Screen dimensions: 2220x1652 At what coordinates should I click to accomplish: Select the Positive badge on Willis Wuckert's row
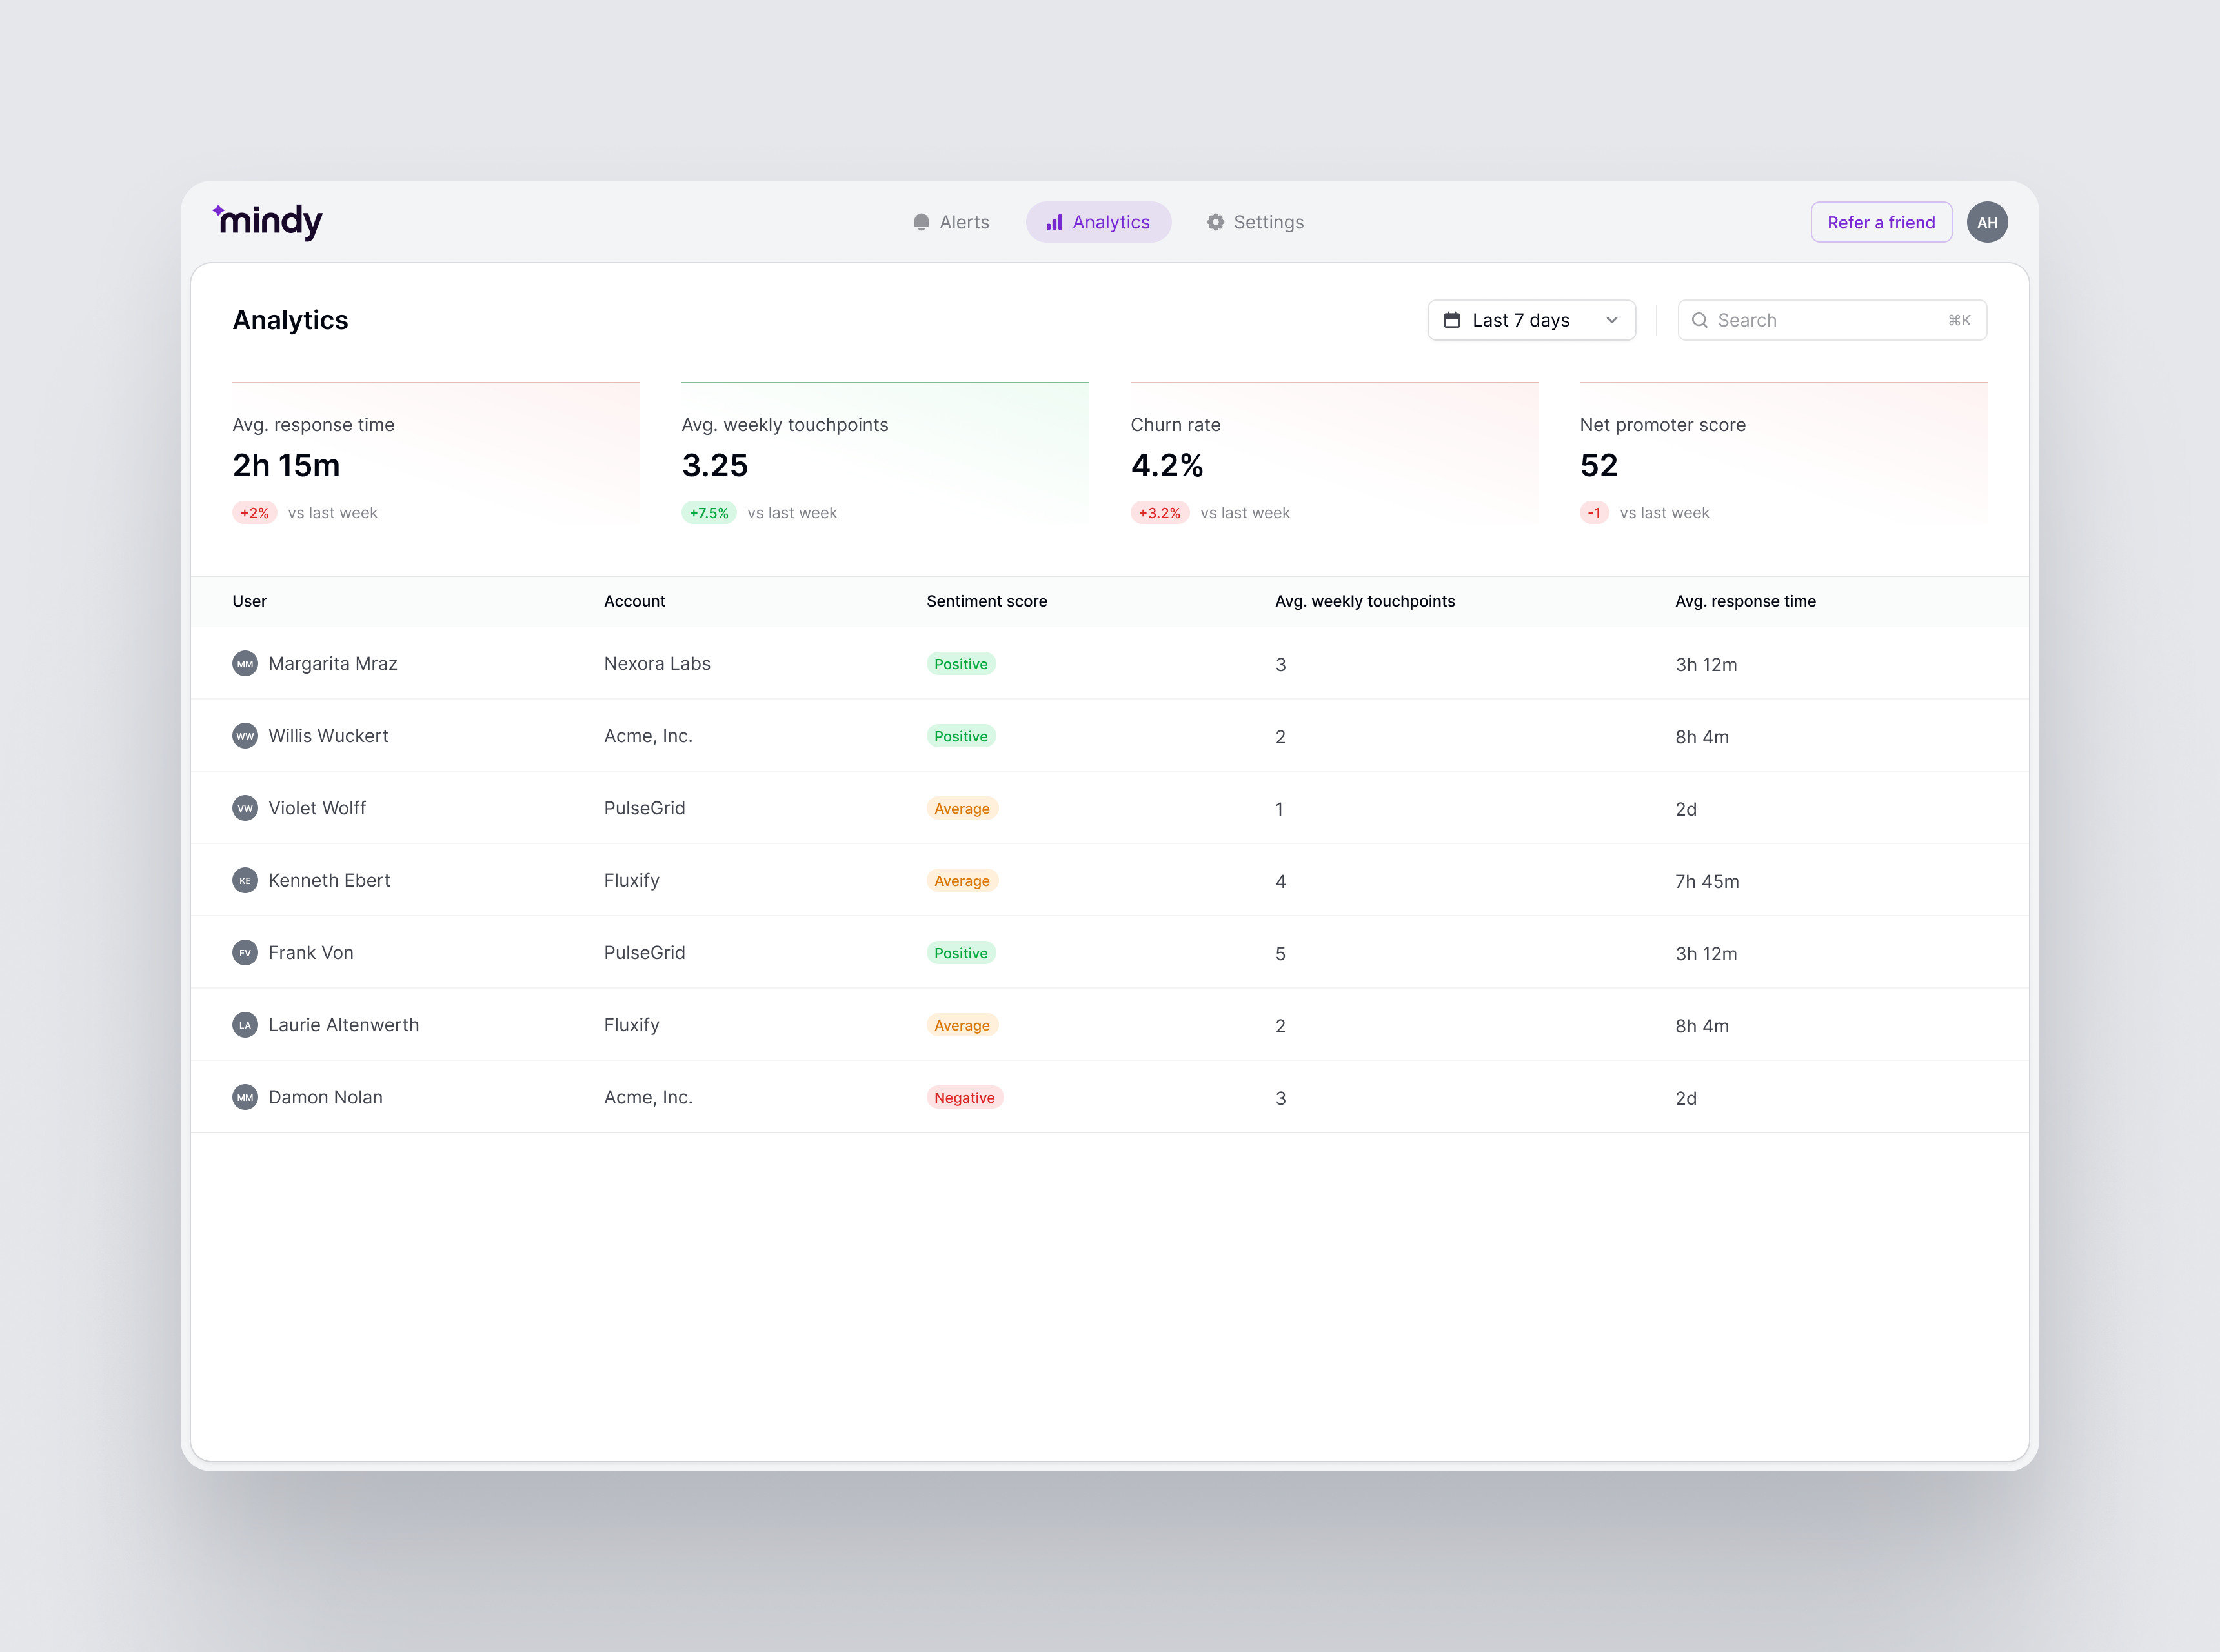click(960, 736)
